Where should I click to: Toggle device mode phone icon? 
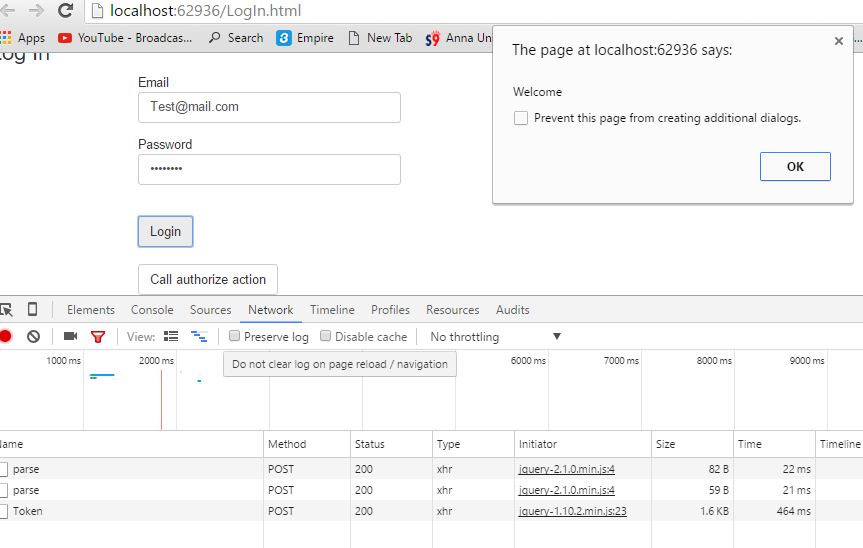pyautogui.click(x=33, y=310)
